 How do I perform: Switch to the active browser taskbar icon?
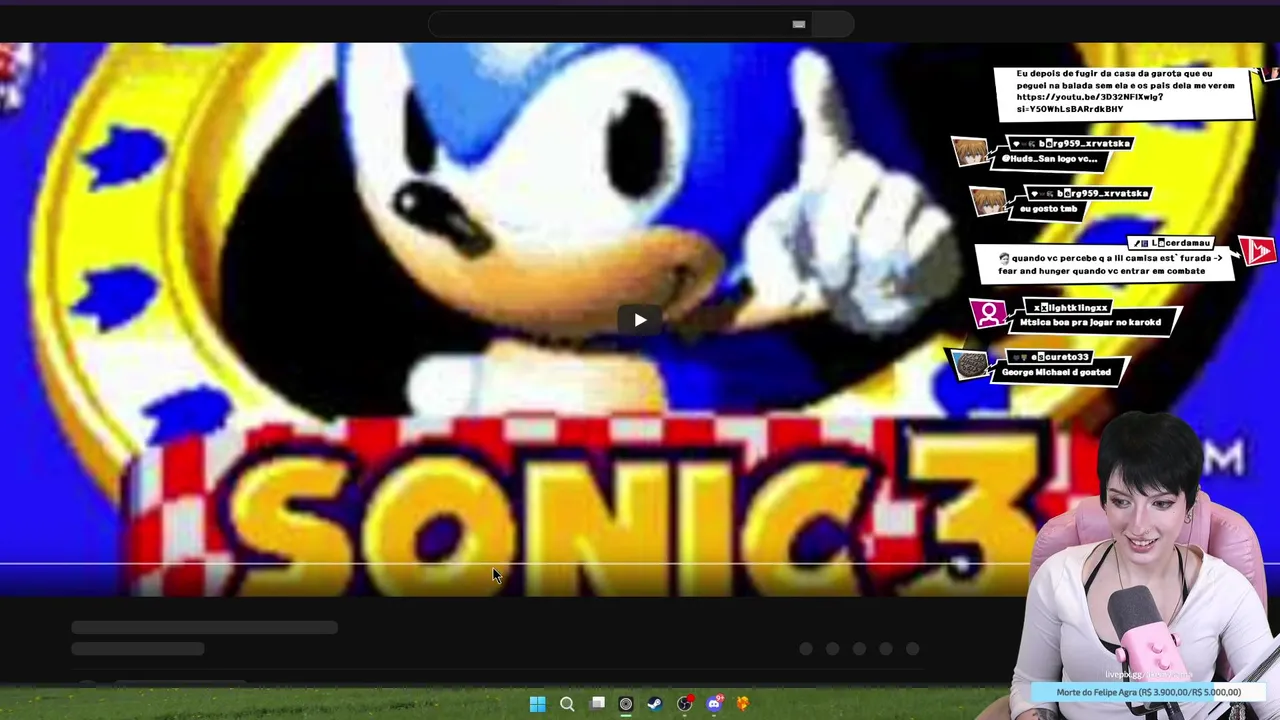click(x=626, y=704)
